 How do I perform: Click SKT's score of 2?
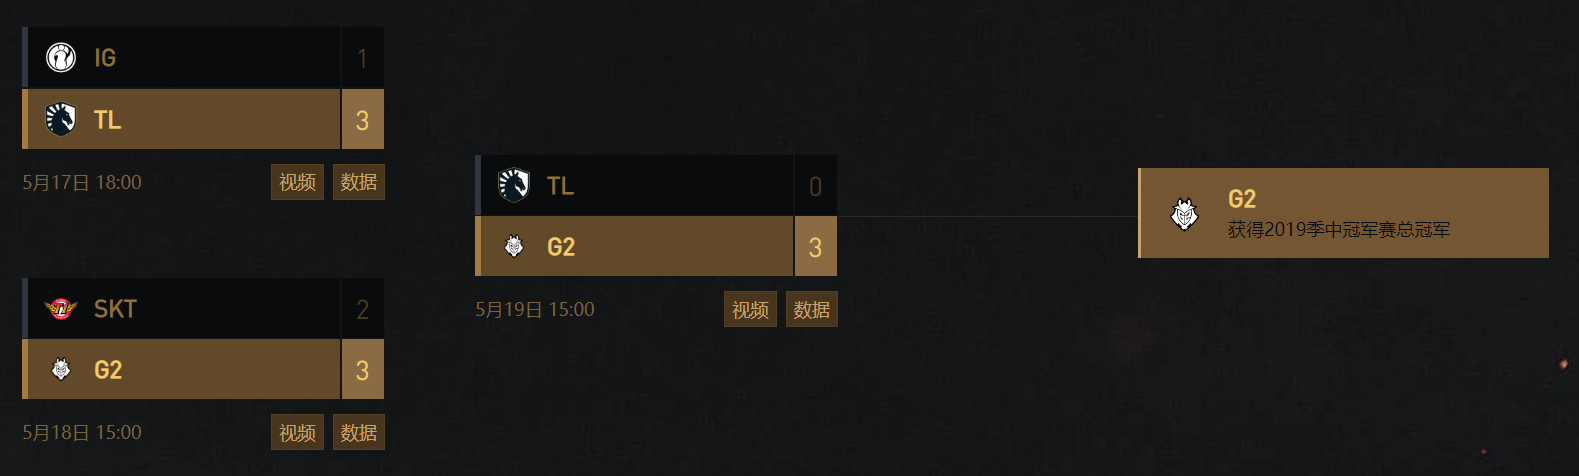point(362,310)
